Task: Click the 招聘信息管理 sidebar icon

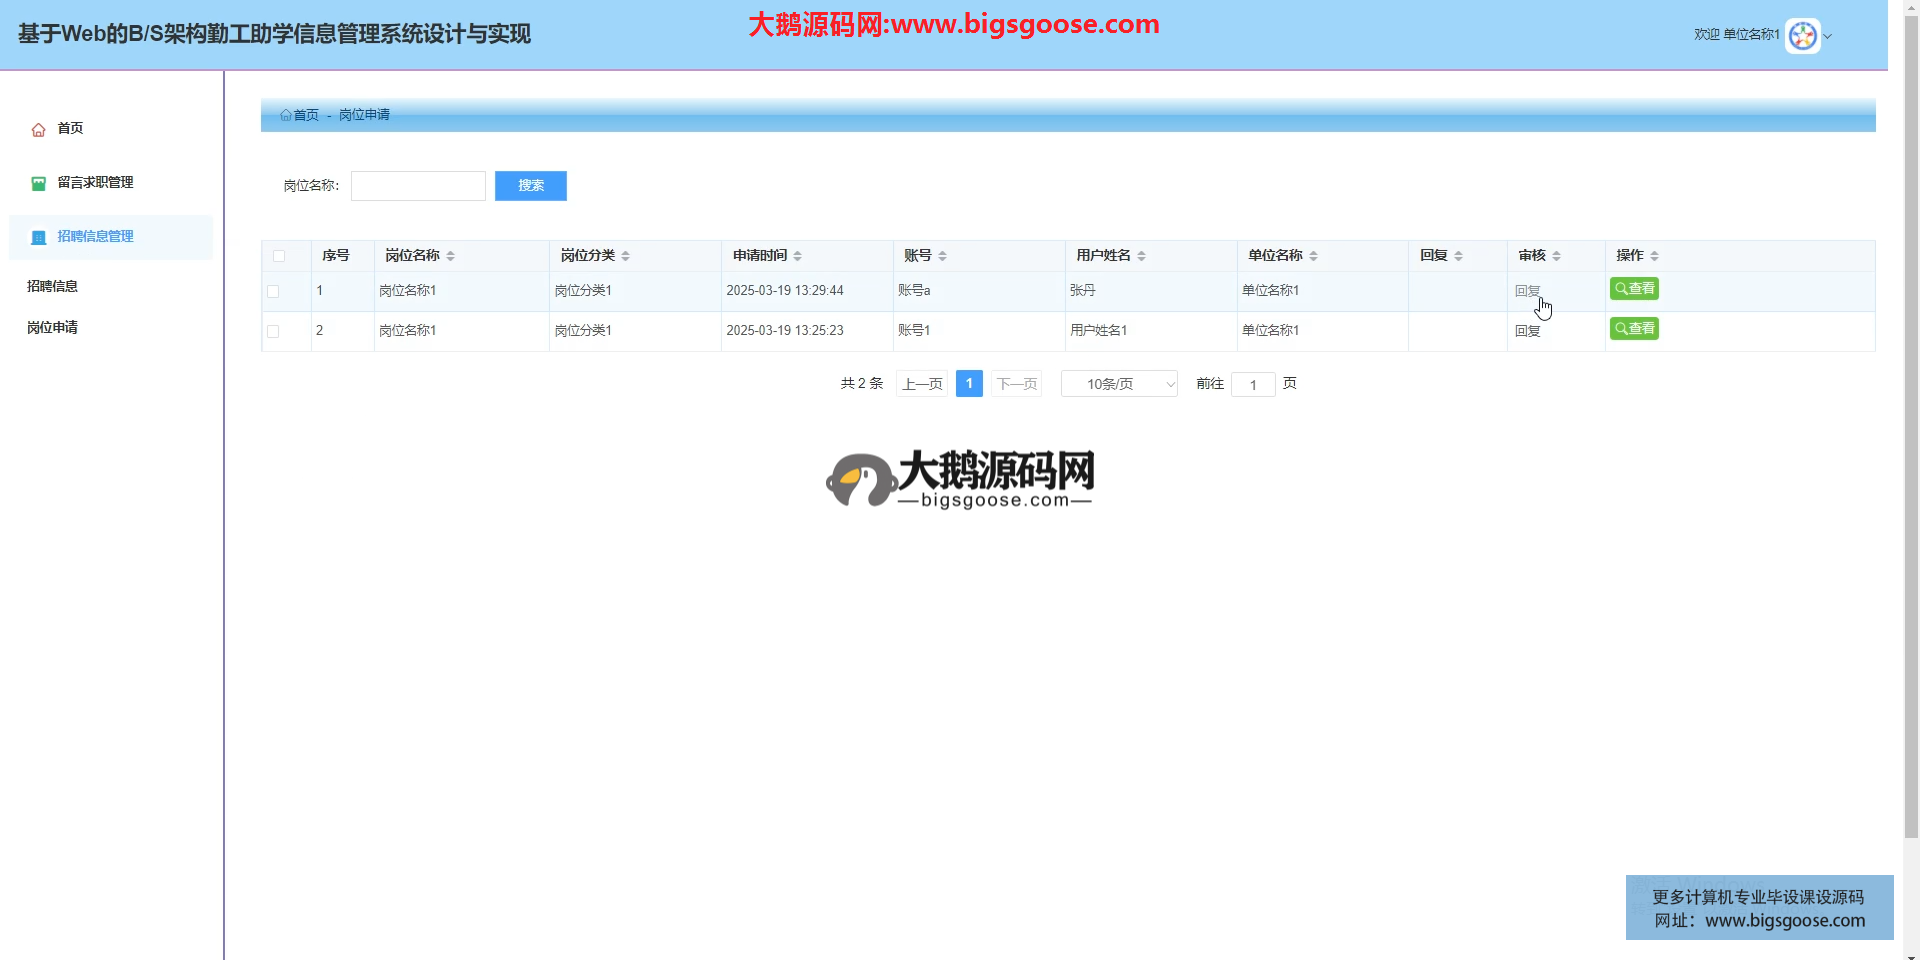Action: [x=39, y=238]
